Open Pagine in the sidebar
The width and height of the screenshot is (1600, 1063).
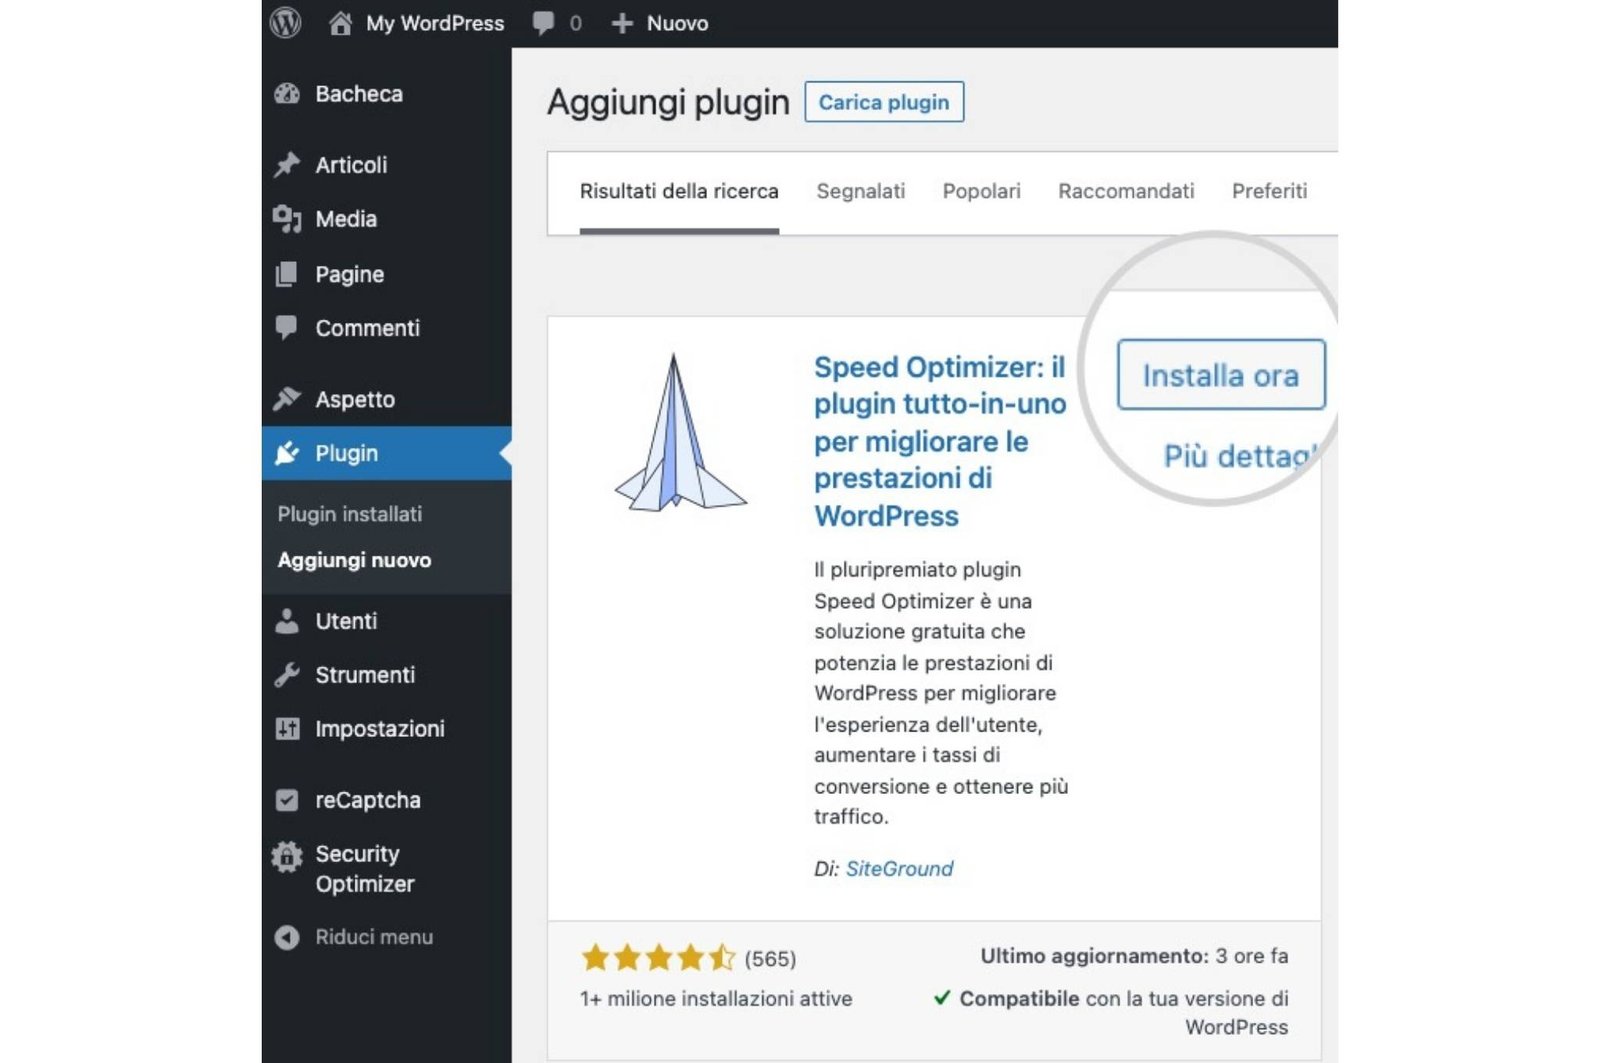tap(349, 274)
